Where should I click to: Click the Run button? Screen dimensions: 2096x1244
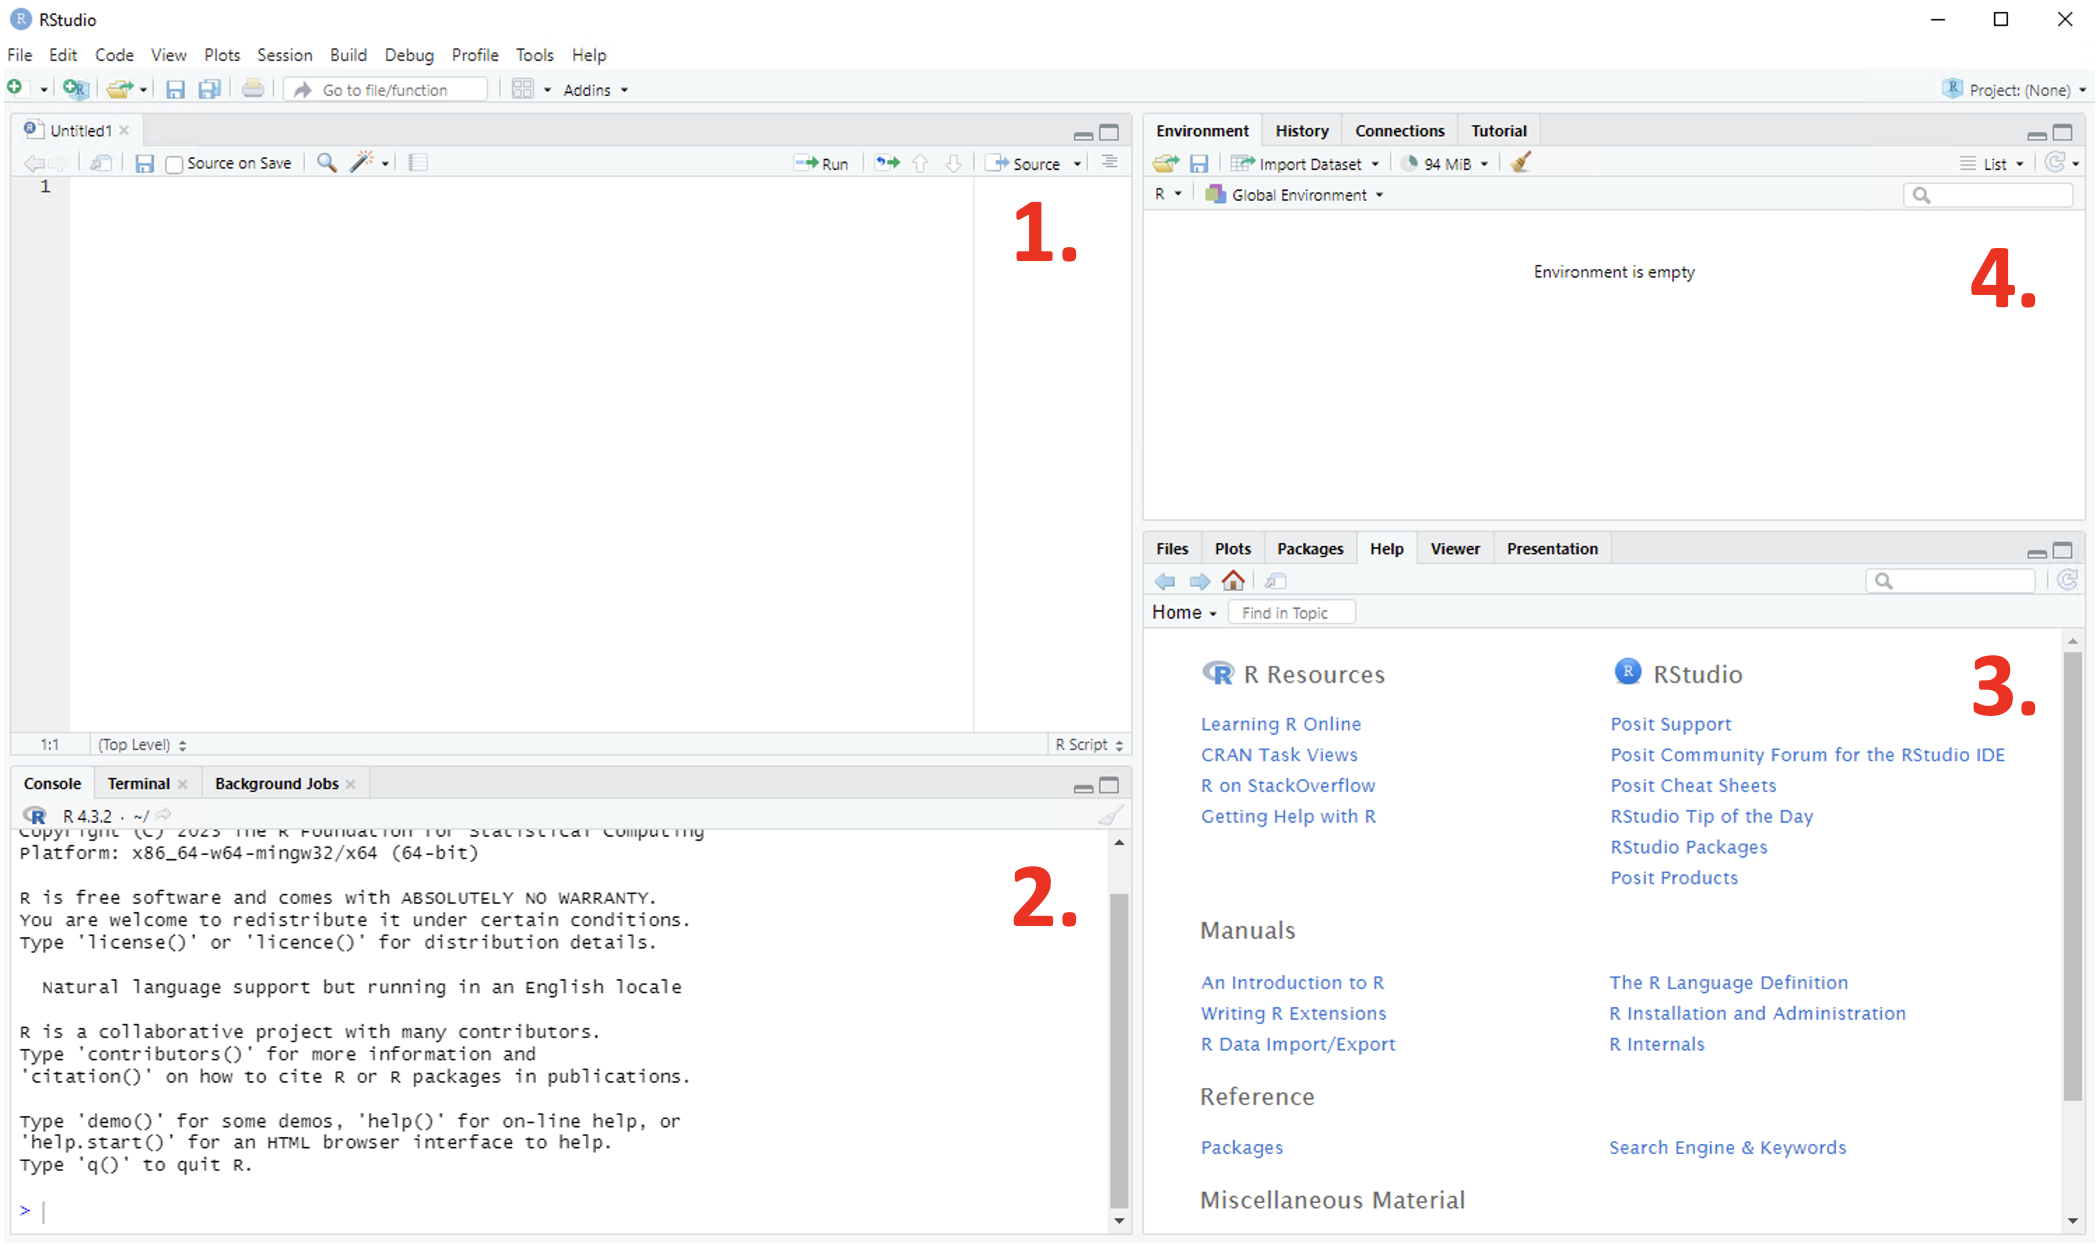tap(821, 164)
